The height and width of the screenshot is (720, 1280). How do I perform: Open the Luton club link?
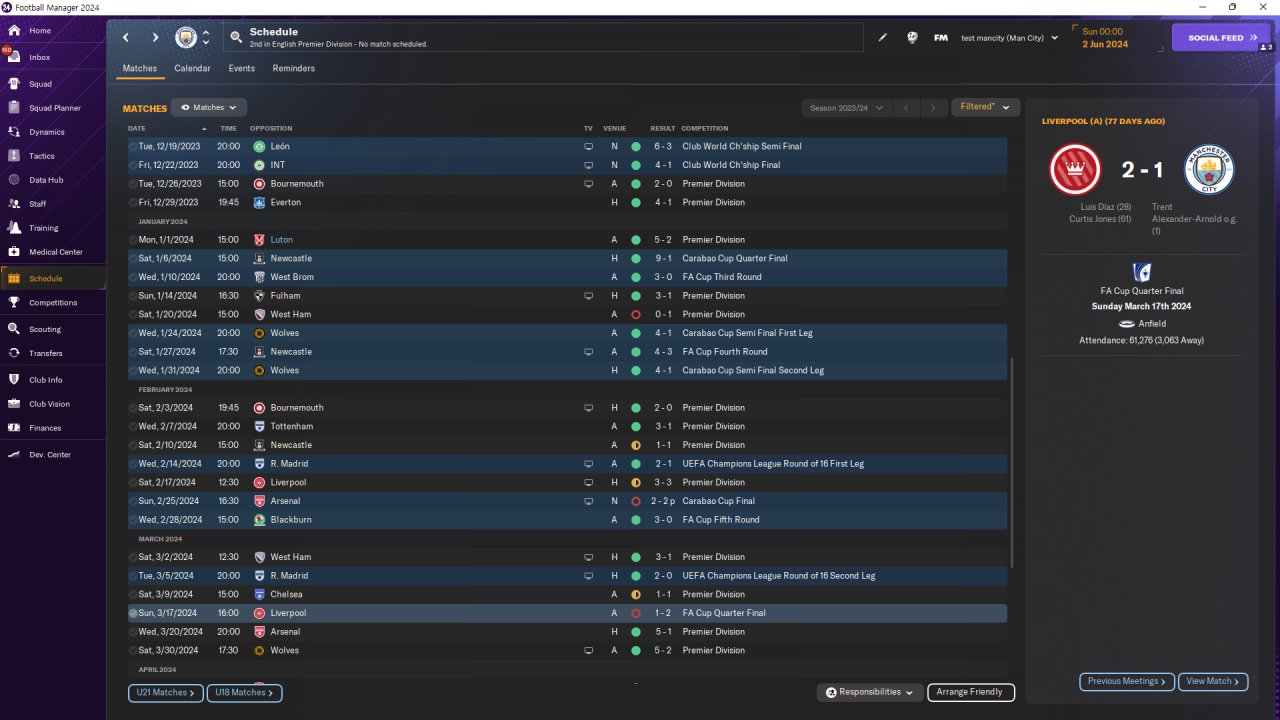click(x=281, y=240)
